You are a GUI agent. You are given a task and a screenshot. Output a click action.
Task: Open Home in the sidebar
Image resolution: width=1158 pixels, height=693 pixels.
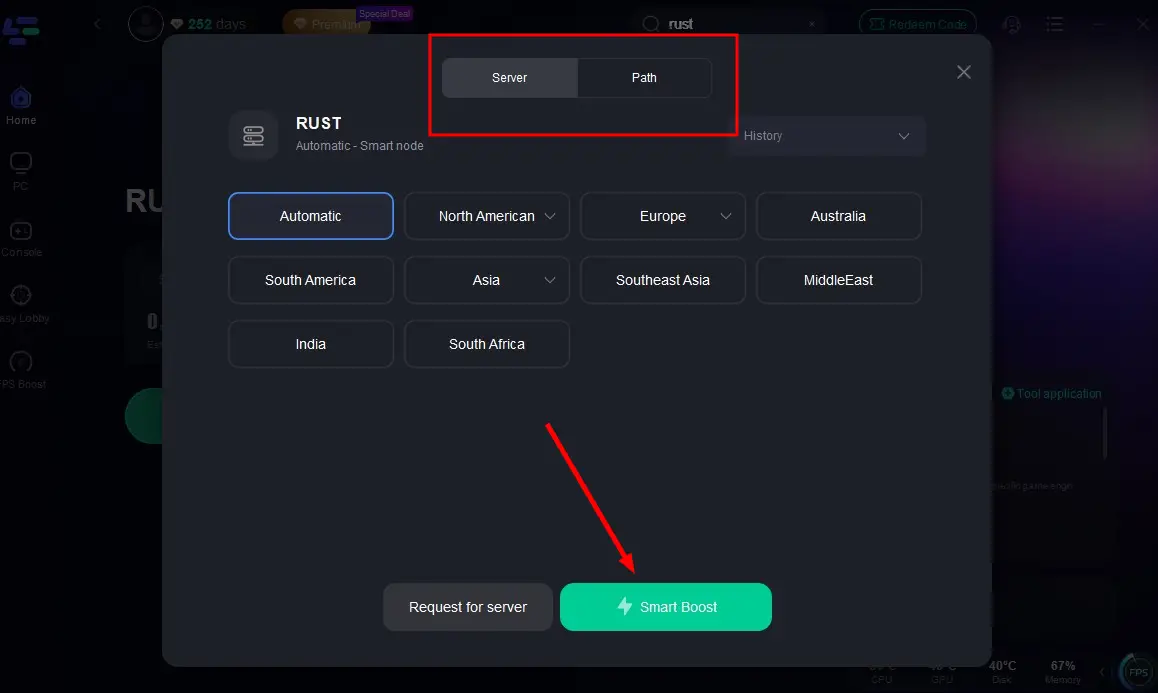21,106
